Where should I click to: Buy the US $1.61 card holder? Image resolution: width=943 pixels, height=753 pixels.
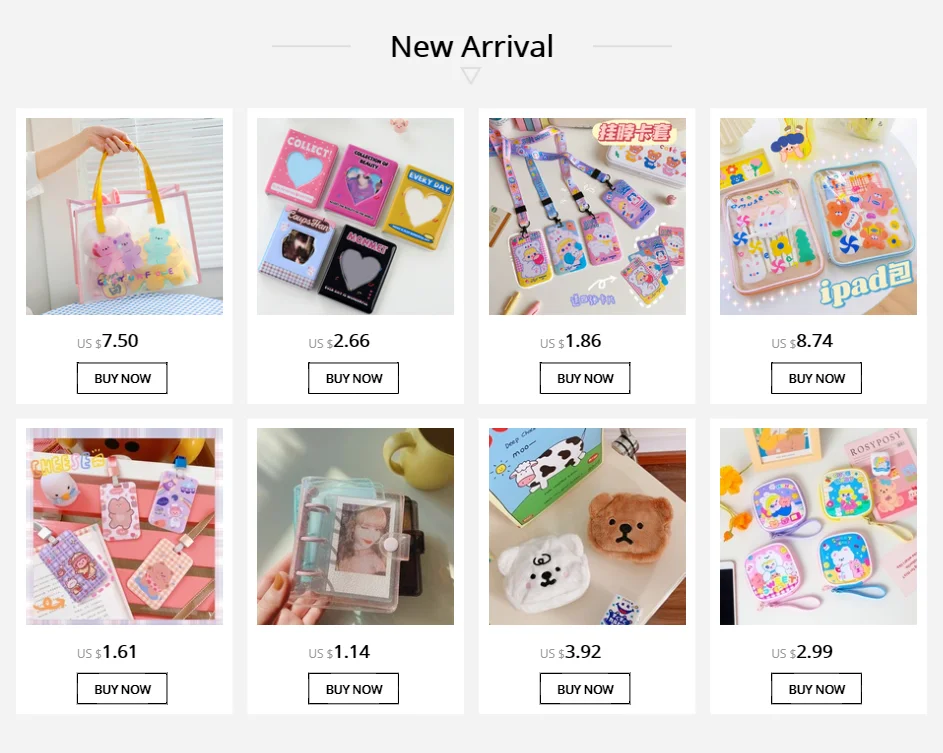pos(122,689)
